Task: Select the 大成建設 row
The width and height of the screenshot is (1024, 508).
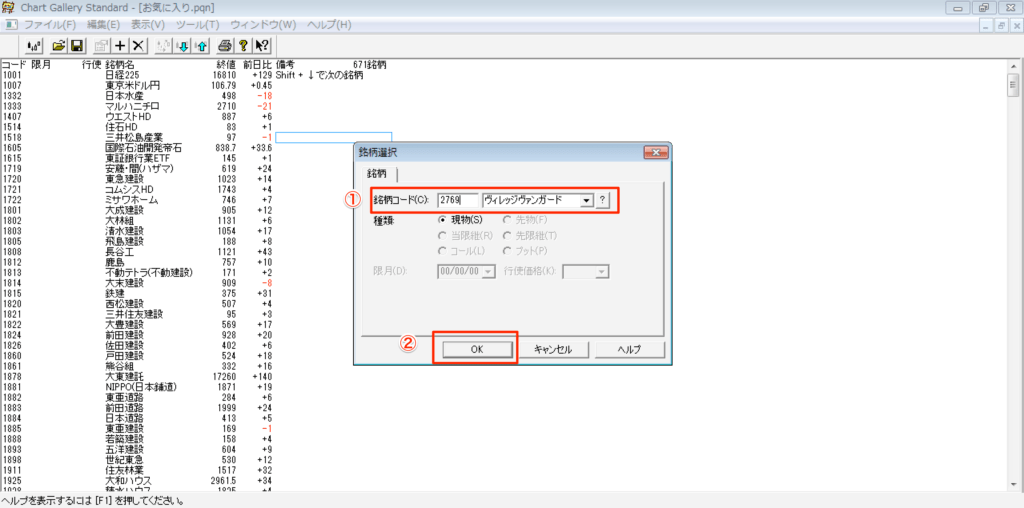Action: point(137,210)
